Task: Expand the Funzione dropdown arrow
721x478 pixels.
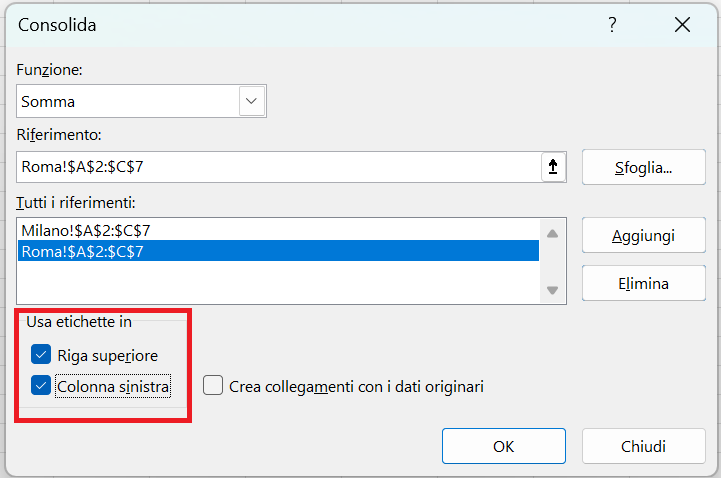Action: (252, 101)
